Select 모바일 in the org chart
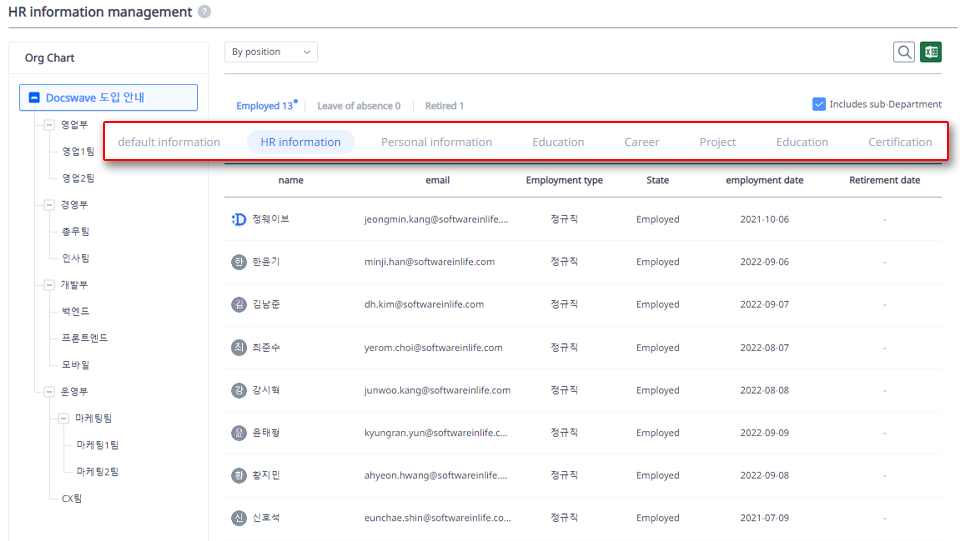Image resolution: width=960 pixels, height=541 pixels. (x=75, y=365)
